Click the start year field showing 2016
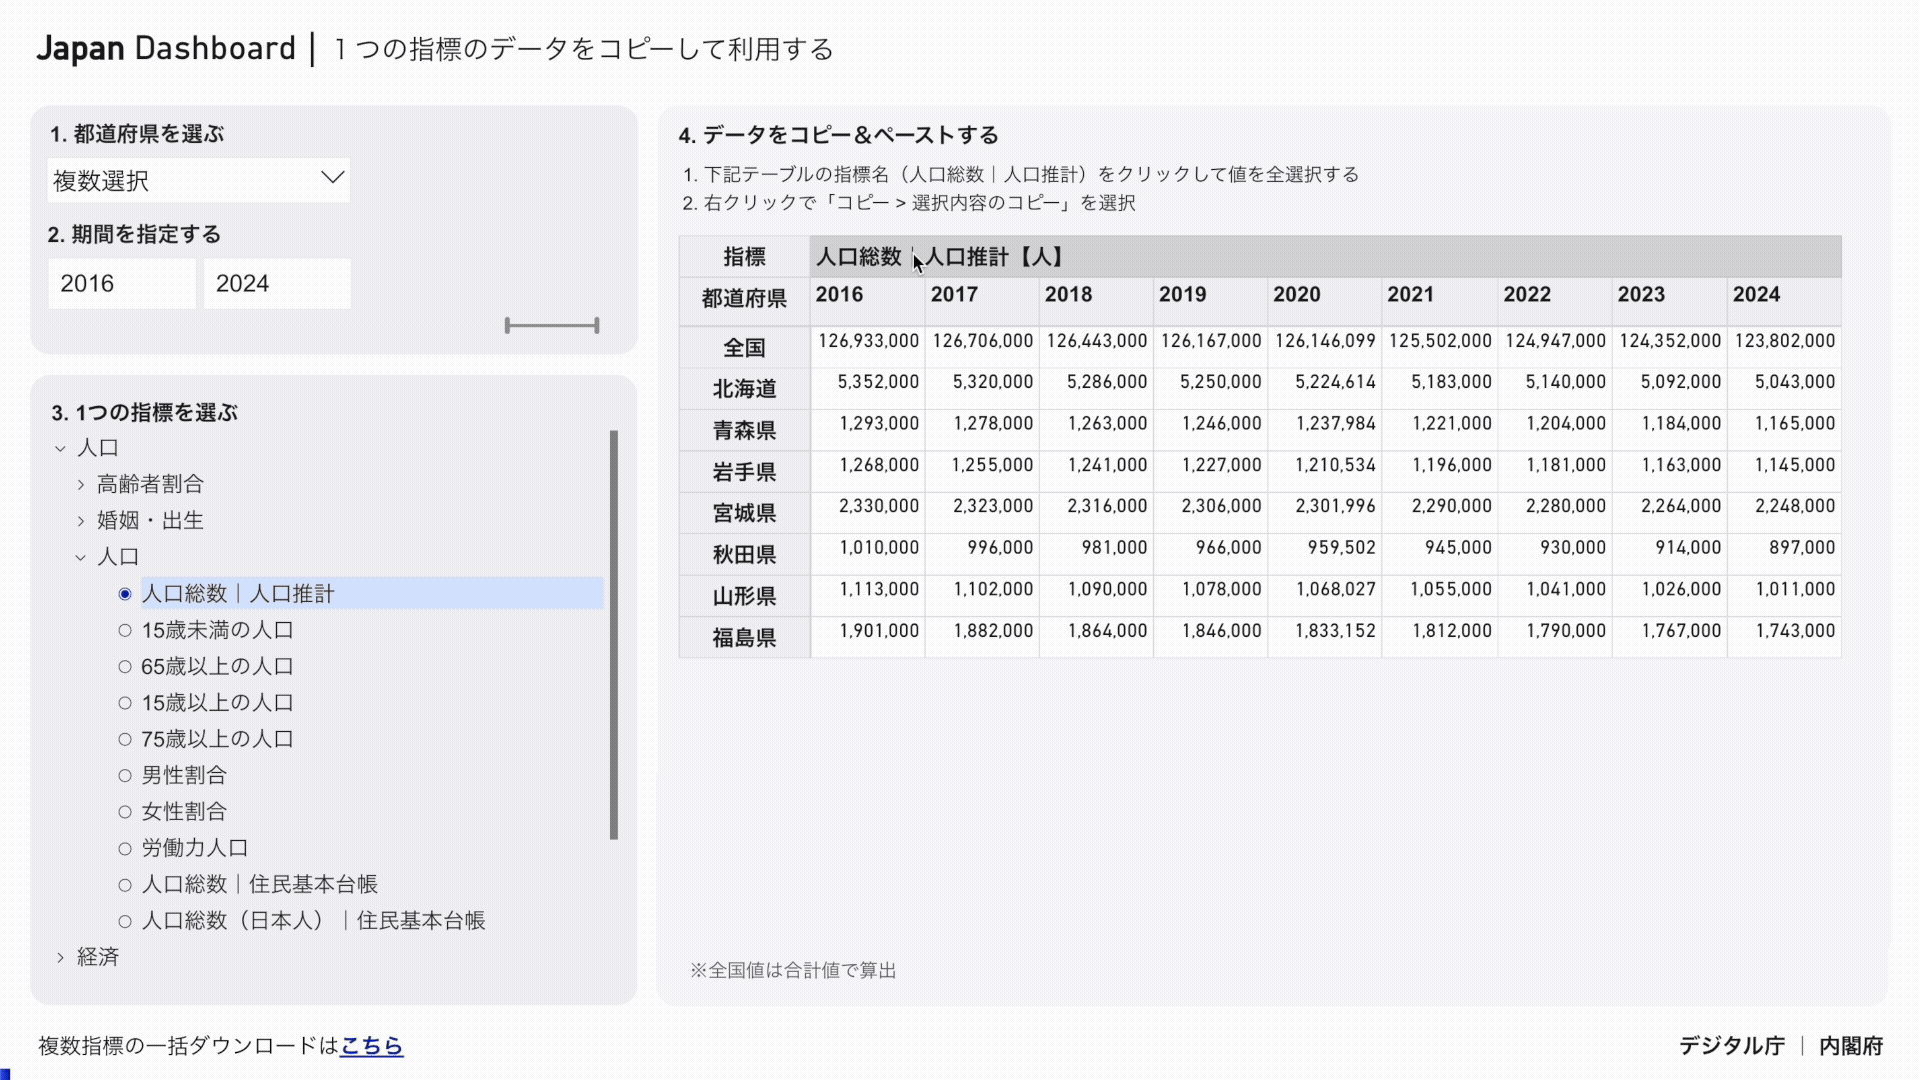 click(x=122, y=283)
